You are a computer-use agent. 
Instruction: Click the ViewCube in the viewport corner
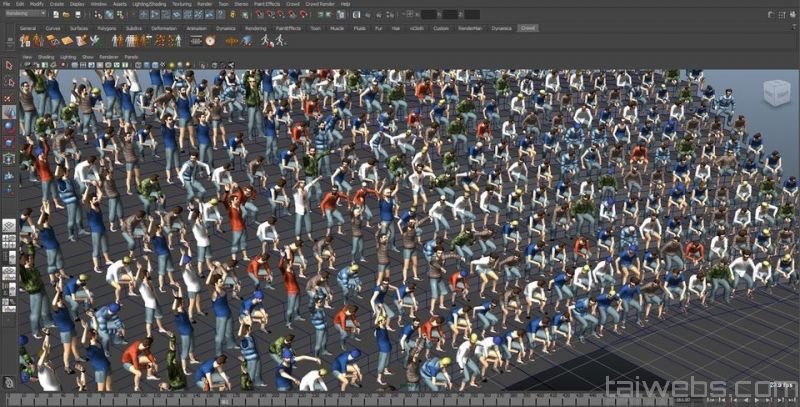point(775,93)
